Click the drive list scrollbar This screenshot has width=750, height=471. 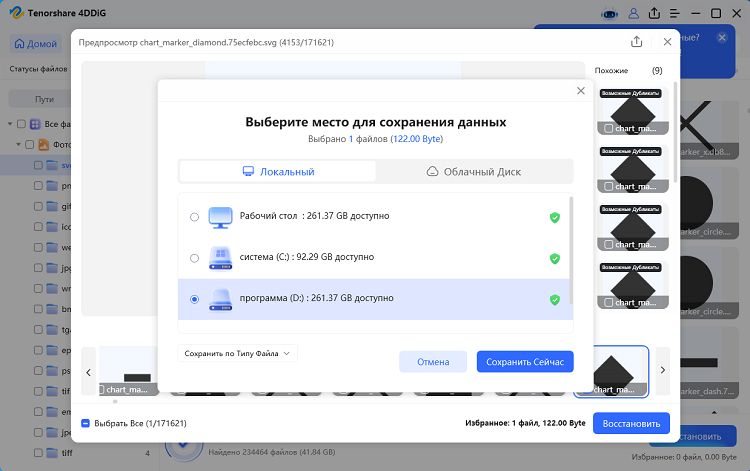pyautogui.click(x=571, y=250)
